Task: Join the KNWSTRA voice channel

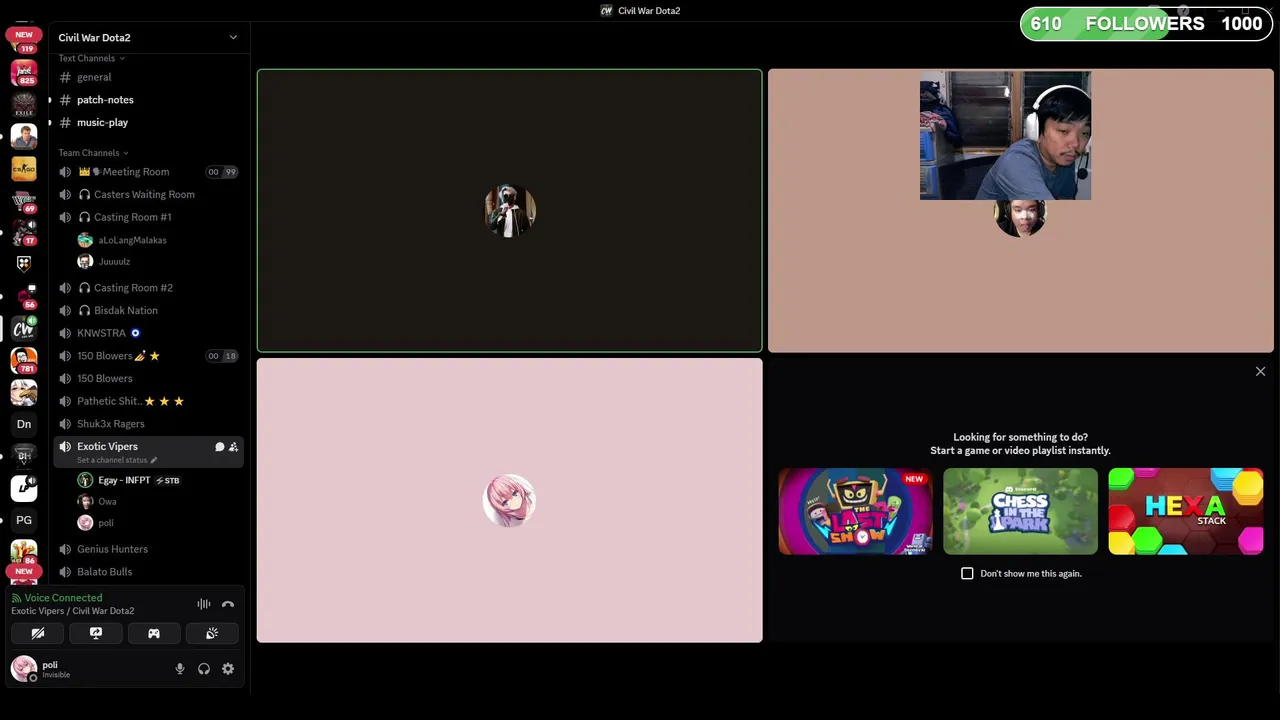Action: tap(148, 333)
